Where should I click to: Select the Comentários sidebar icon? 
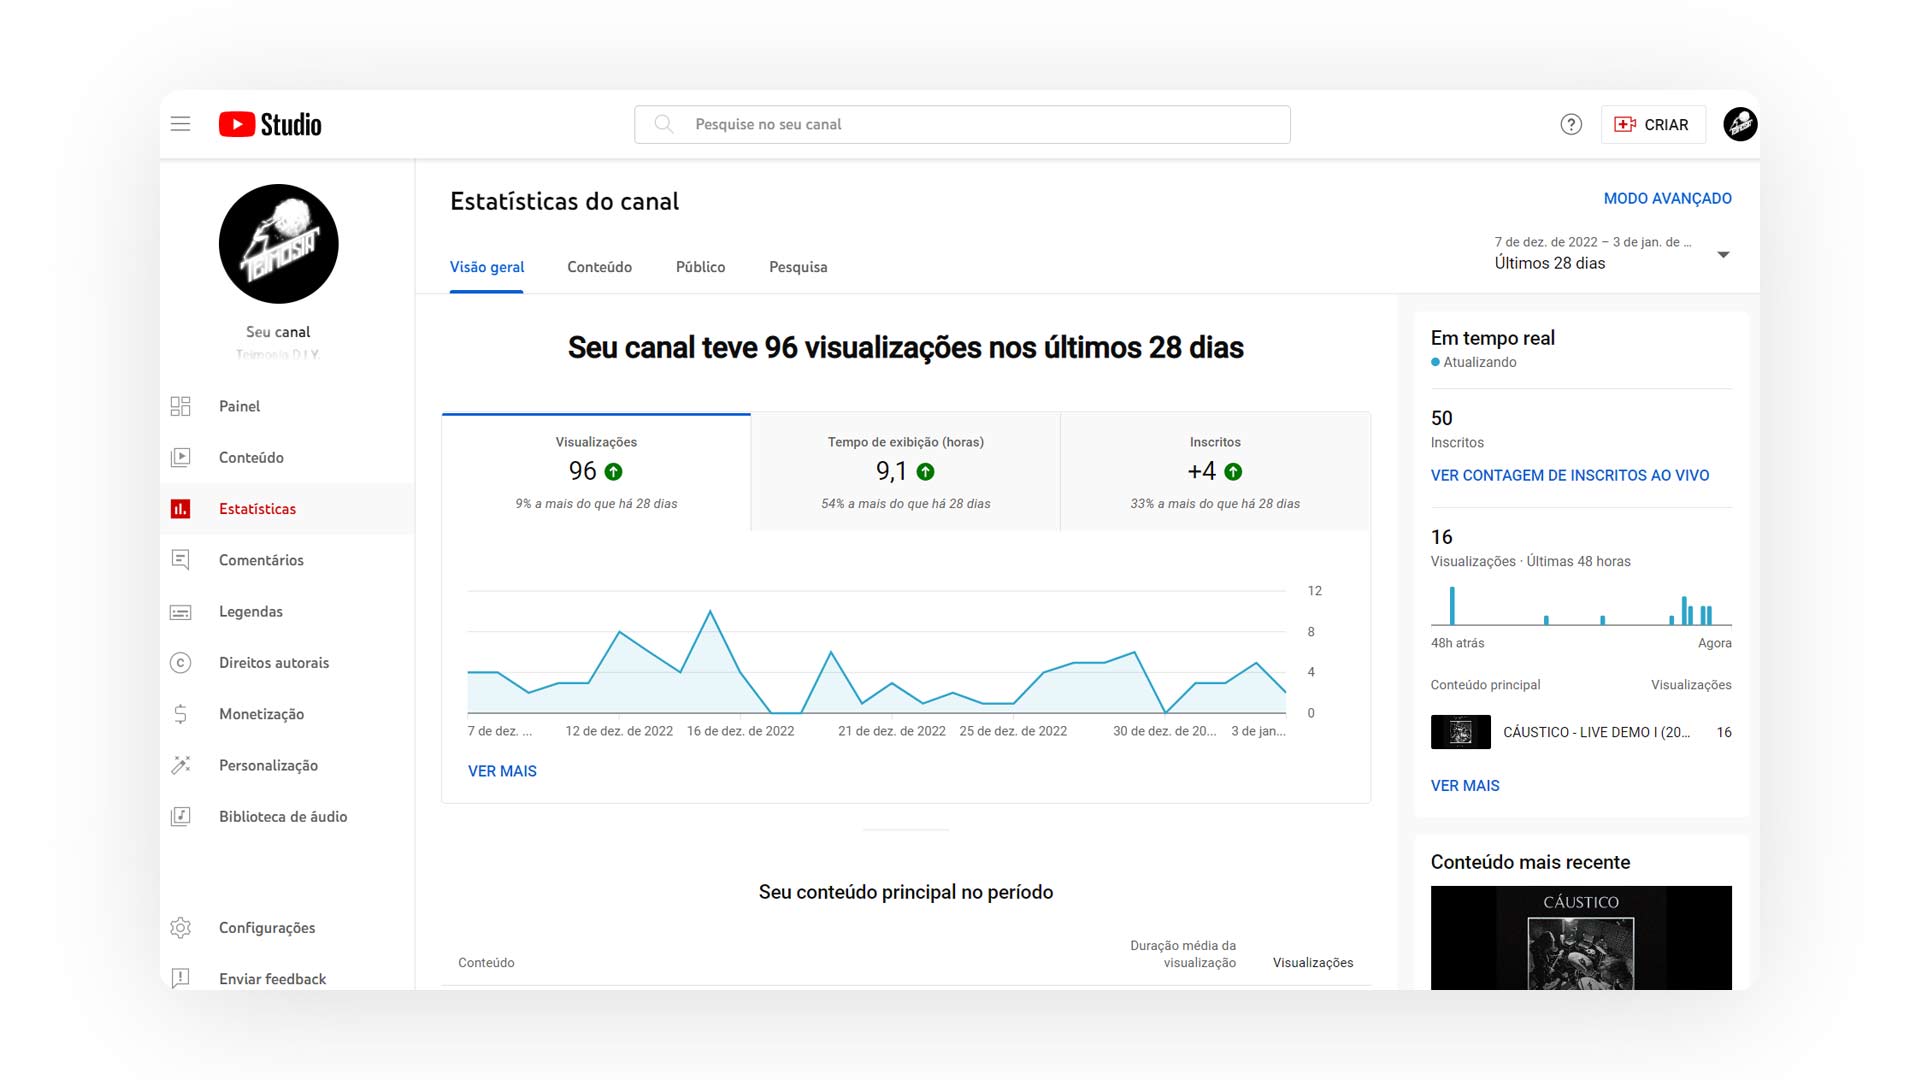coord(181,559)
